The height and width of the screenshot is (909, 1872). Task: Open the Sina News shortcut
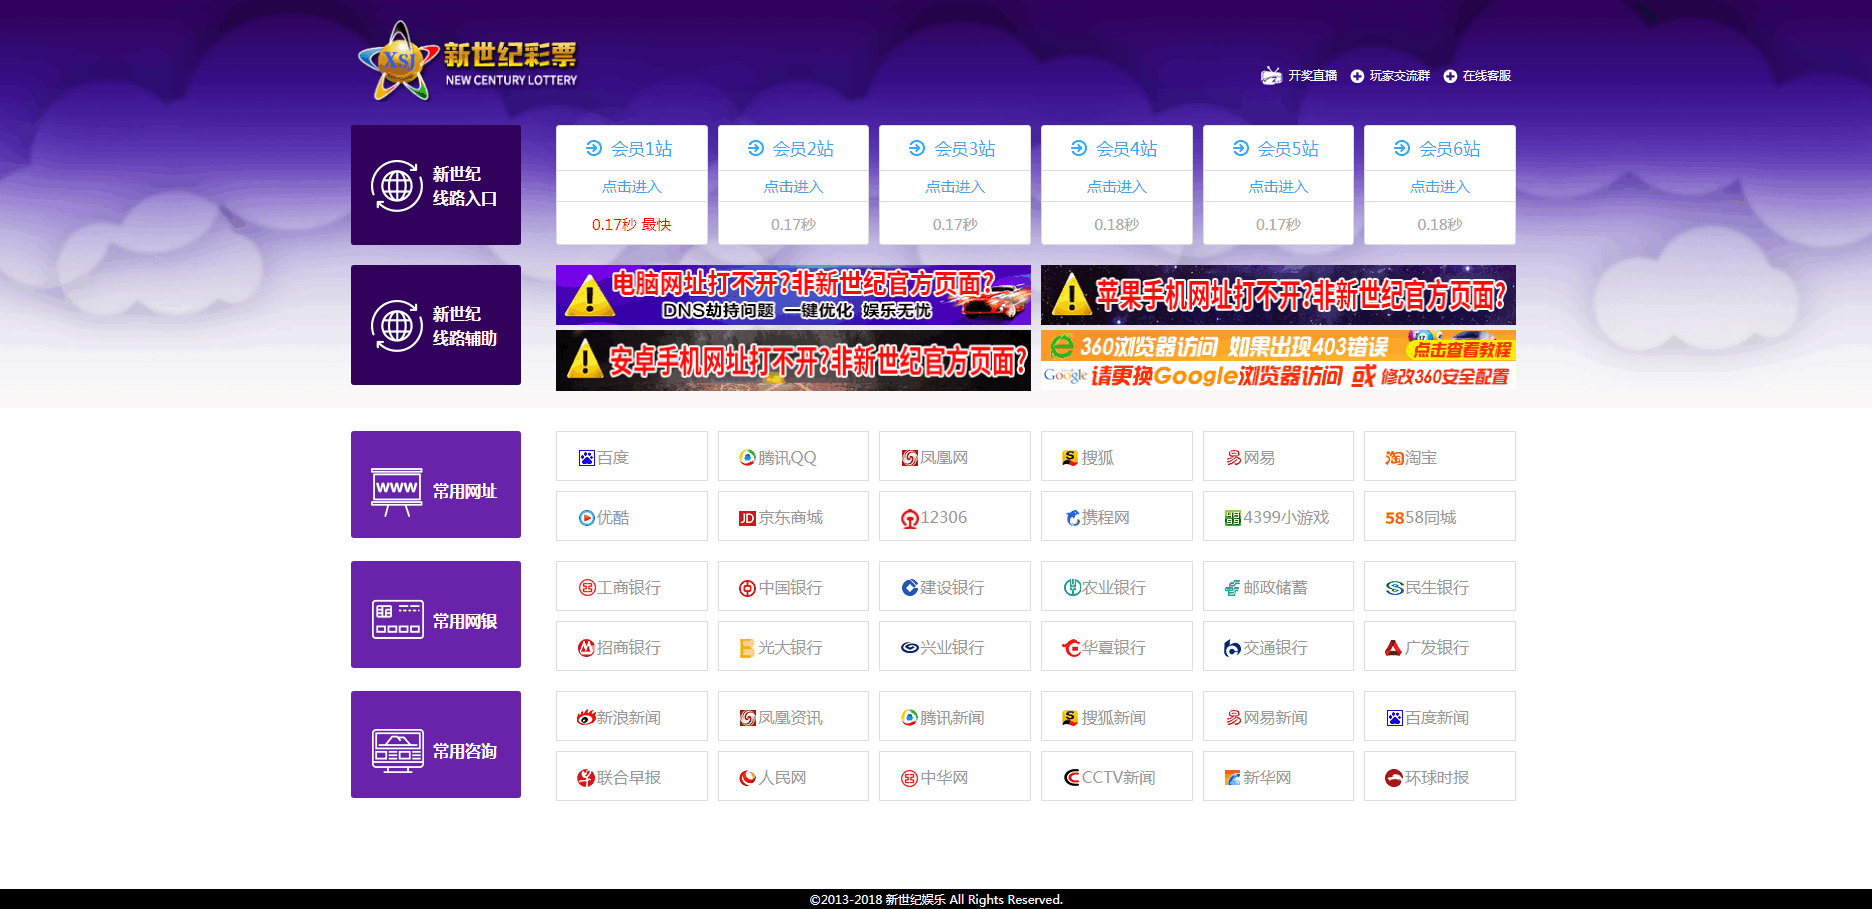(631, 716)
